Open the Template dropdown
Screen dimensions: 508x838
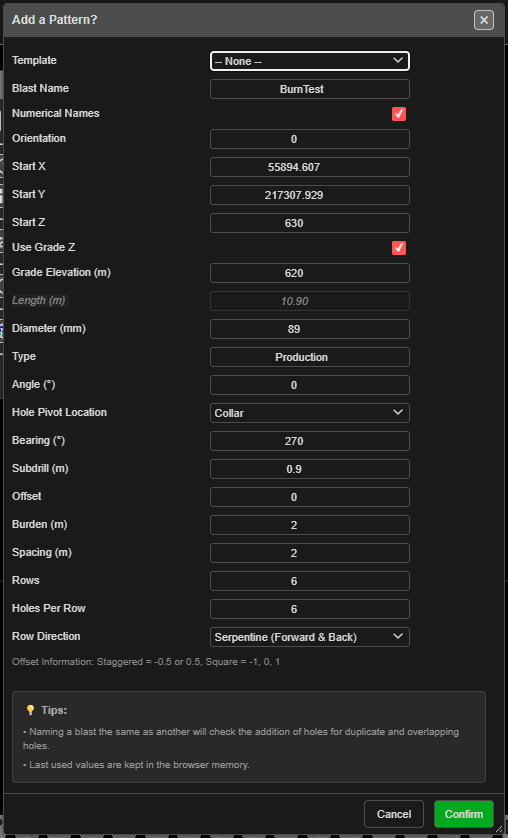tap(310, 61)
